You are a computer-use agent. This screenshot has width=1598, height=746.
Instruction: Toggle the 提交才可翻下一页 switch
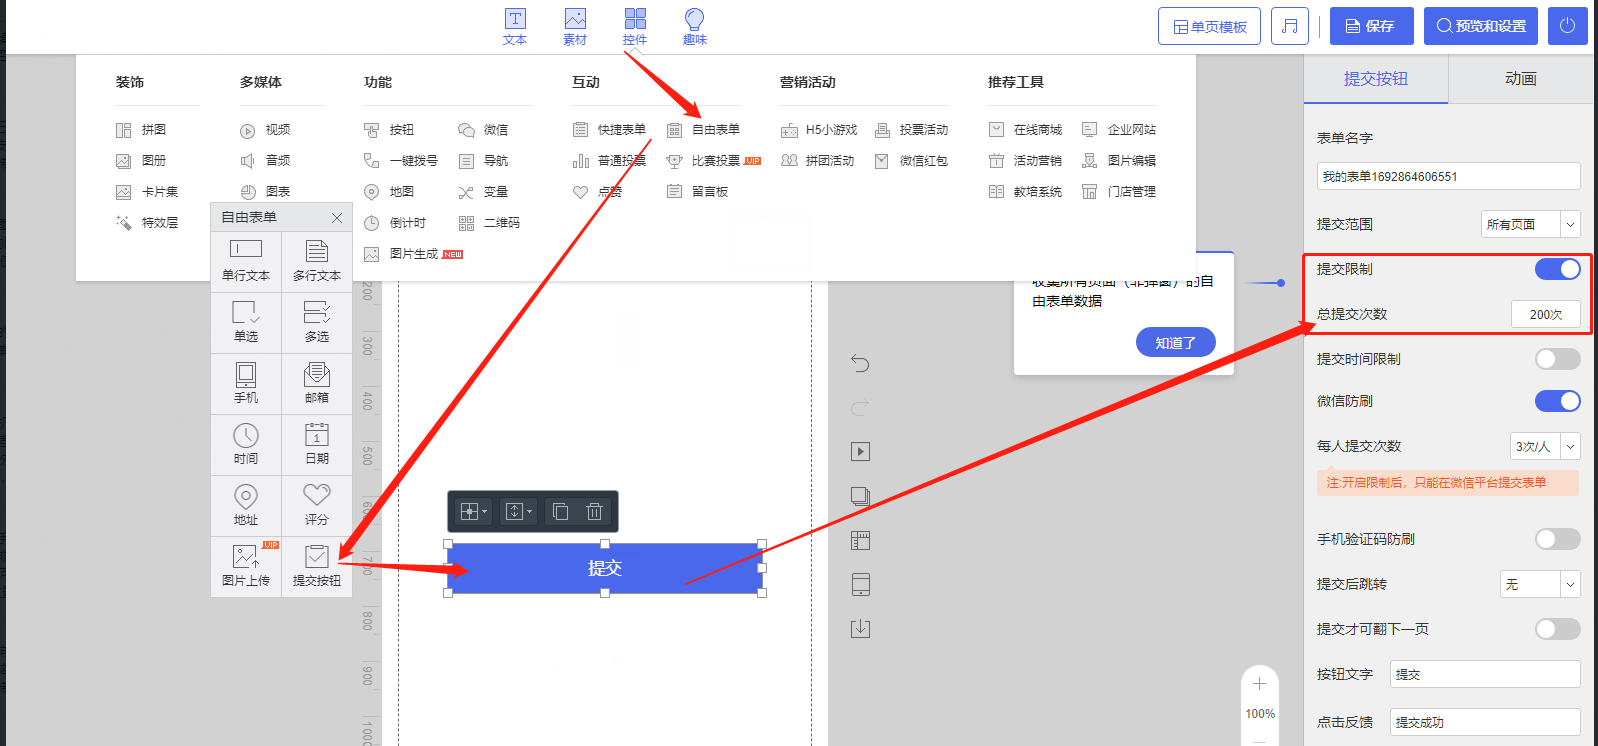coord(1558,629)
